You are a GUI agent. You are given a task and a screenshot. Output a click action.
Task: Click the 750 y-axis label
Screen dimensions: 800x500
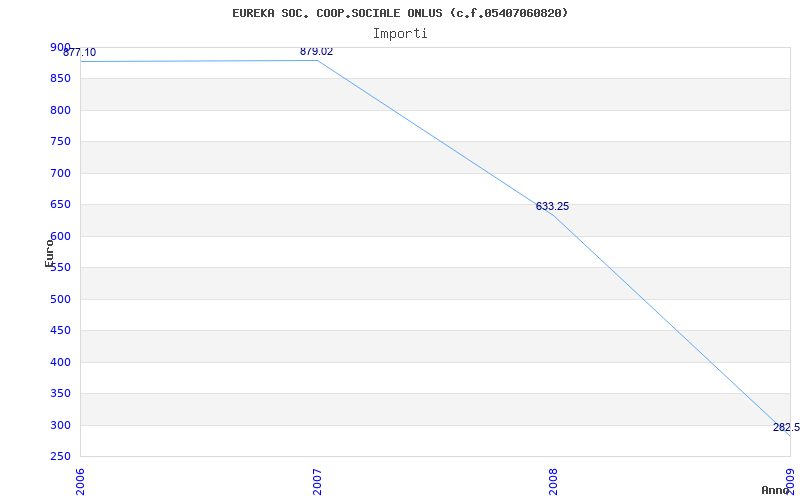point(60,141)
